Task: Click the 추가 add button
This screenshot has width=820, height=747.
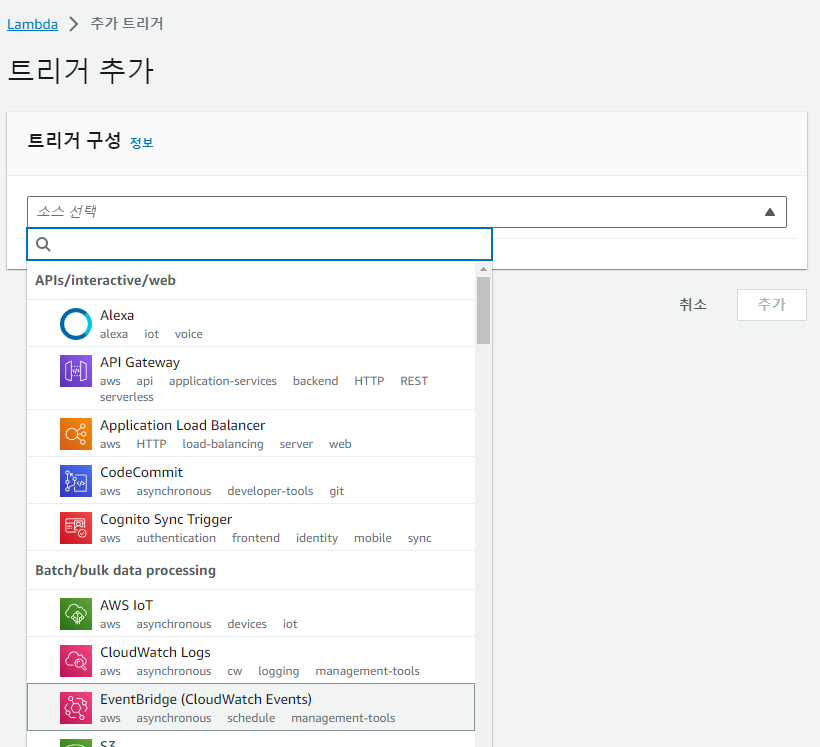Action: point(771,304)
